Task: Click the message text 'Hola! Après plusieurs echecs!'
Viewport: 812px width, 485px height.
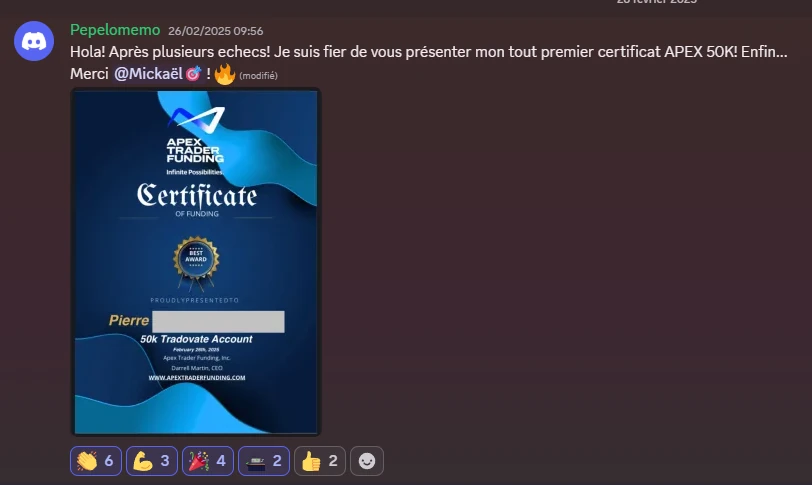Action: [170, 52]
